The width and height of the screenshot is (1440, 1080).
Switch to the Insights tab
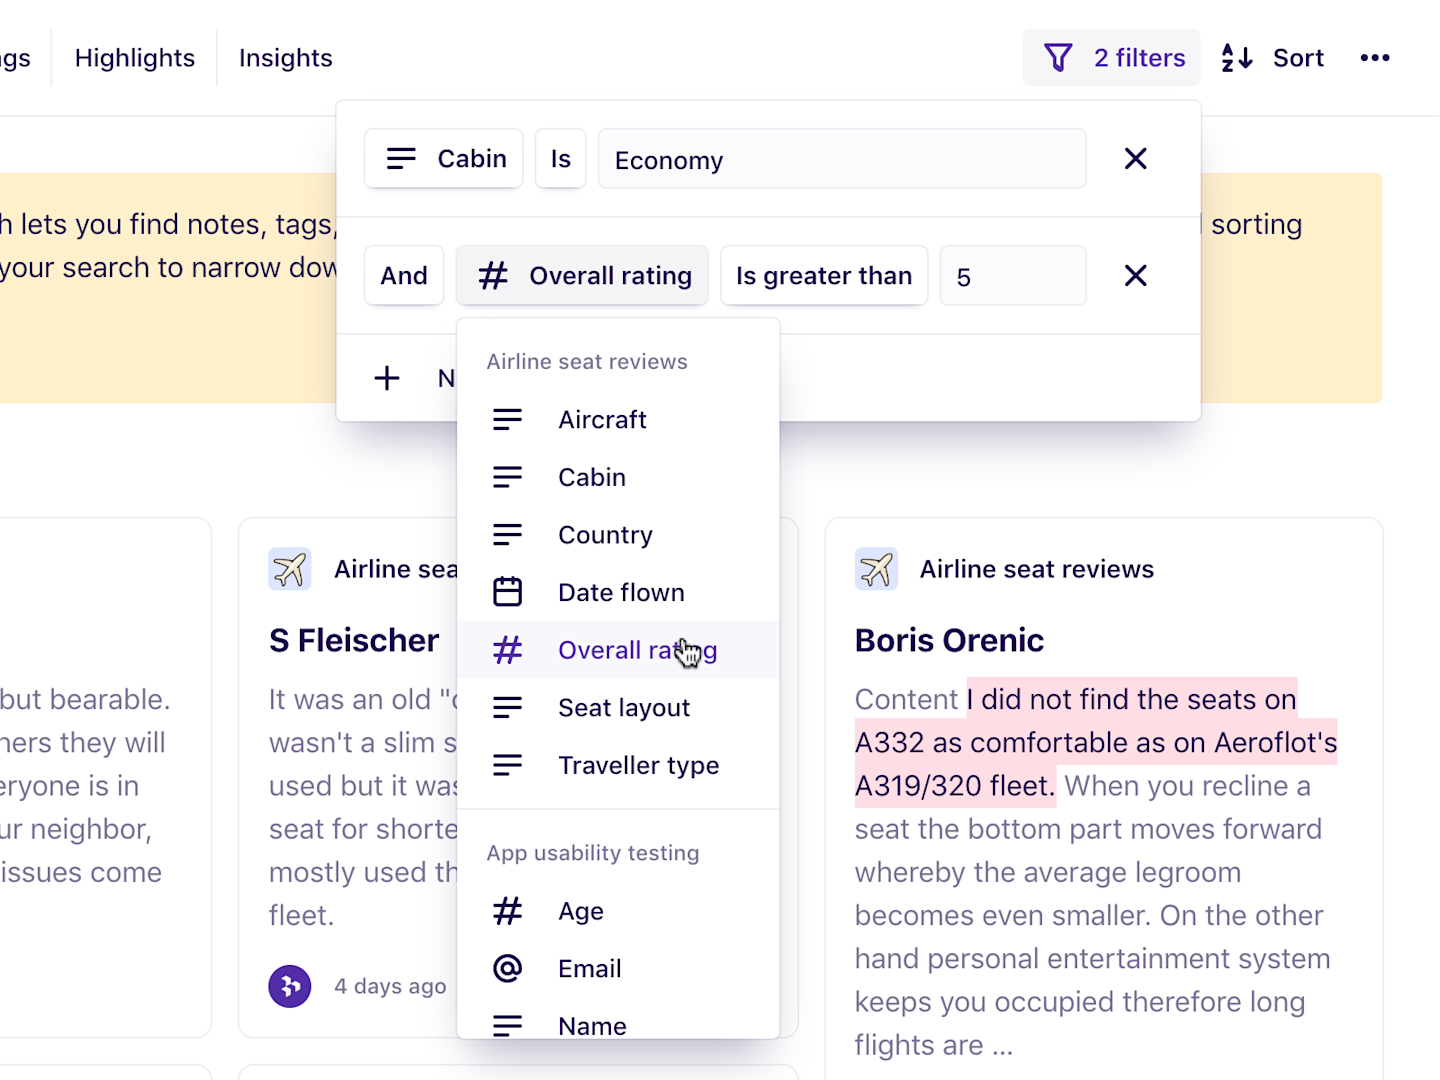[x=286, y=58]
